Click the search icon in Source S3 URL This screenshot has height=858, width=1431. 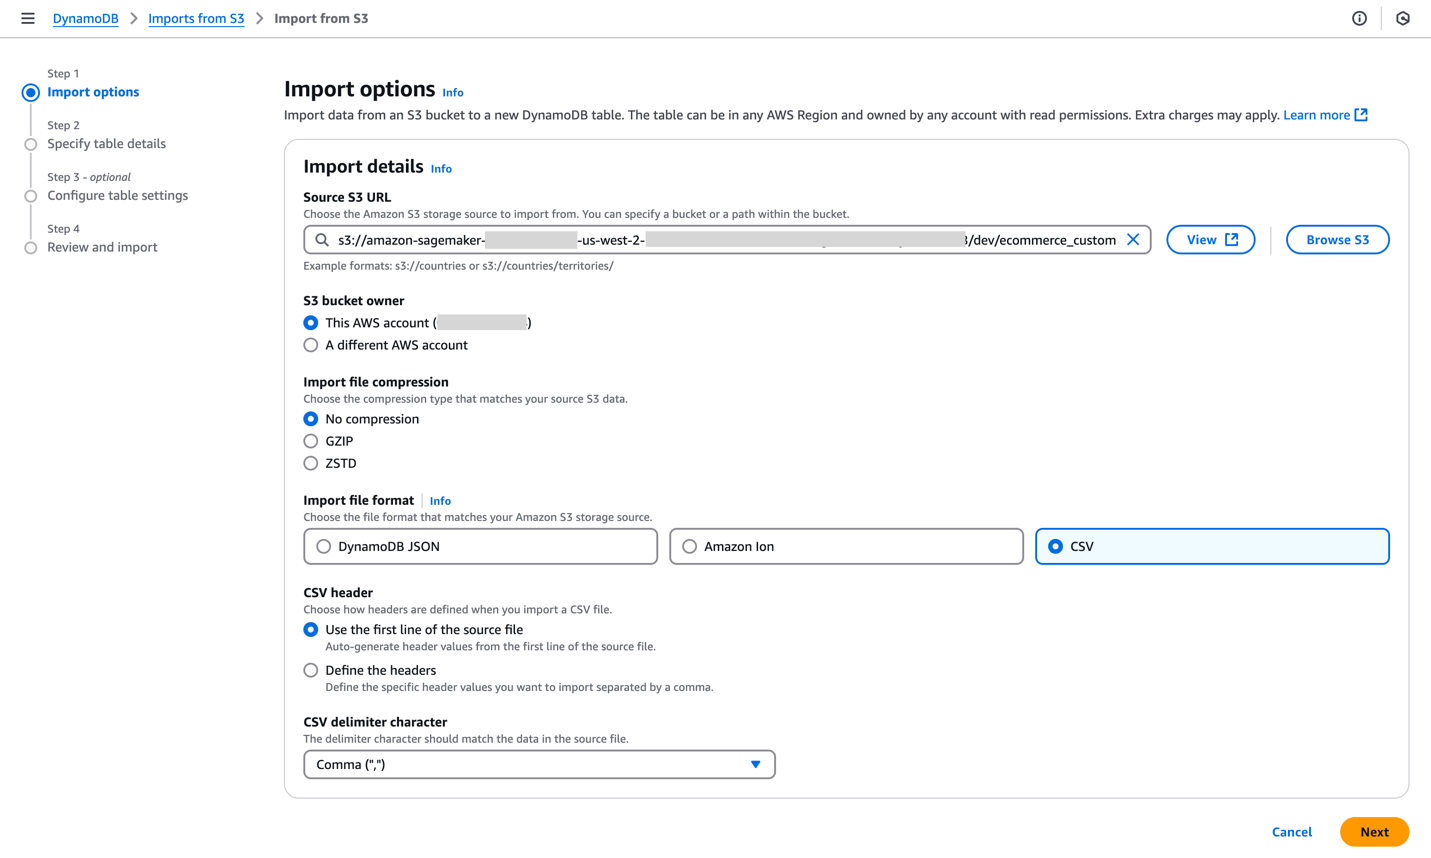(x=322, y=240)
